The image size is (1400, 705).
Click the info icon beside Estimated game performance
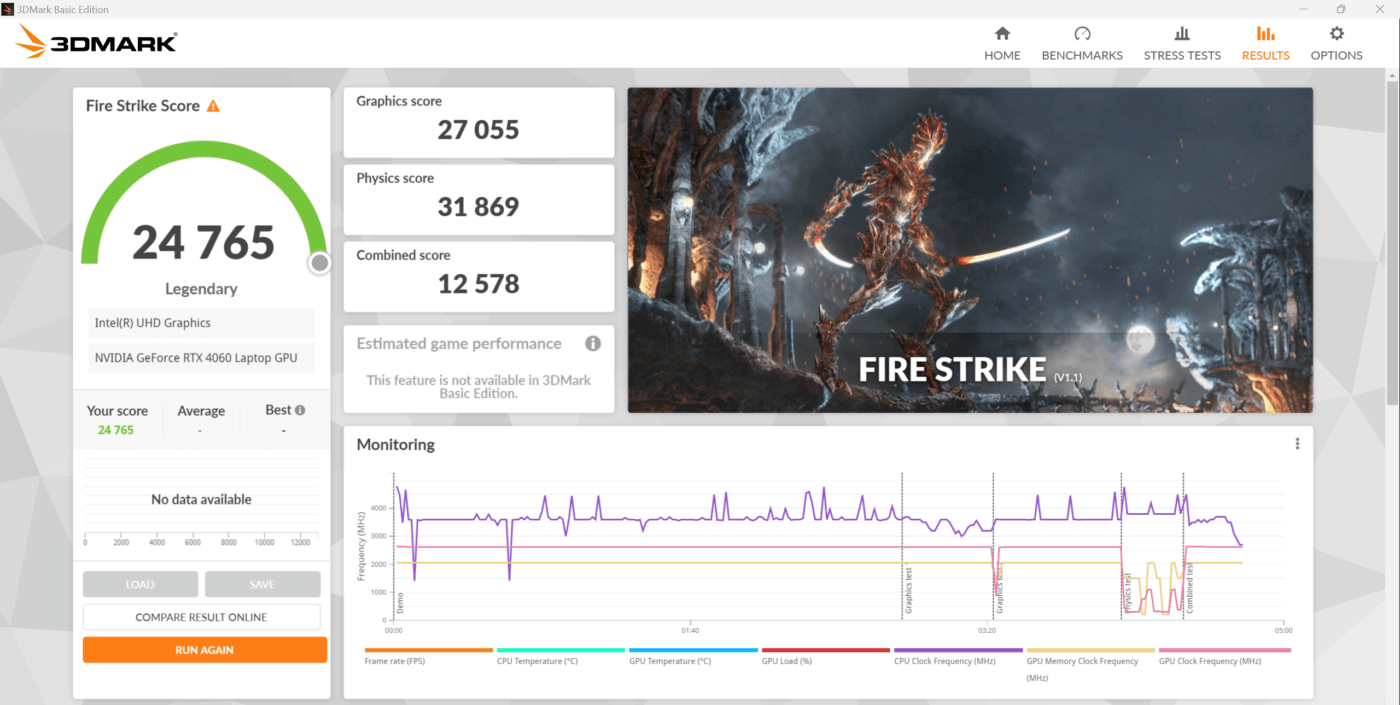(593, 344)
